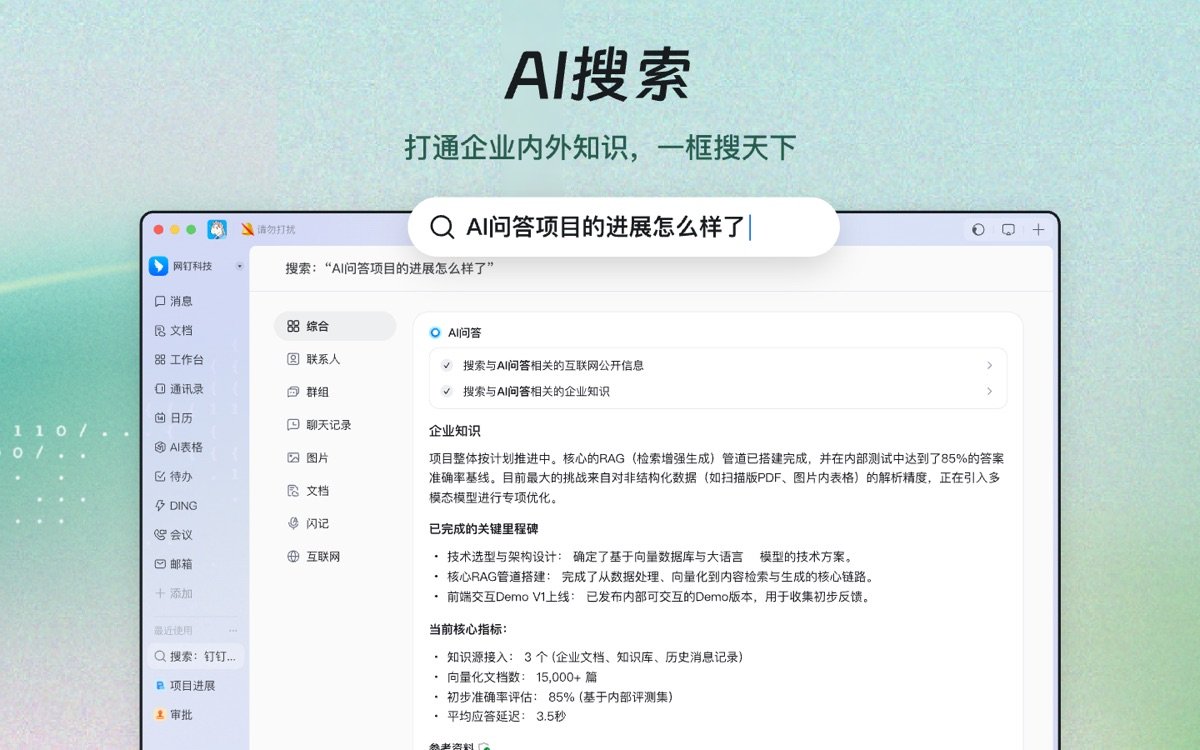Open the 最近使用 more options ellipsis
Image resolution: width=1200 pixels, height=750 pixels.
[x=231, y=628]
